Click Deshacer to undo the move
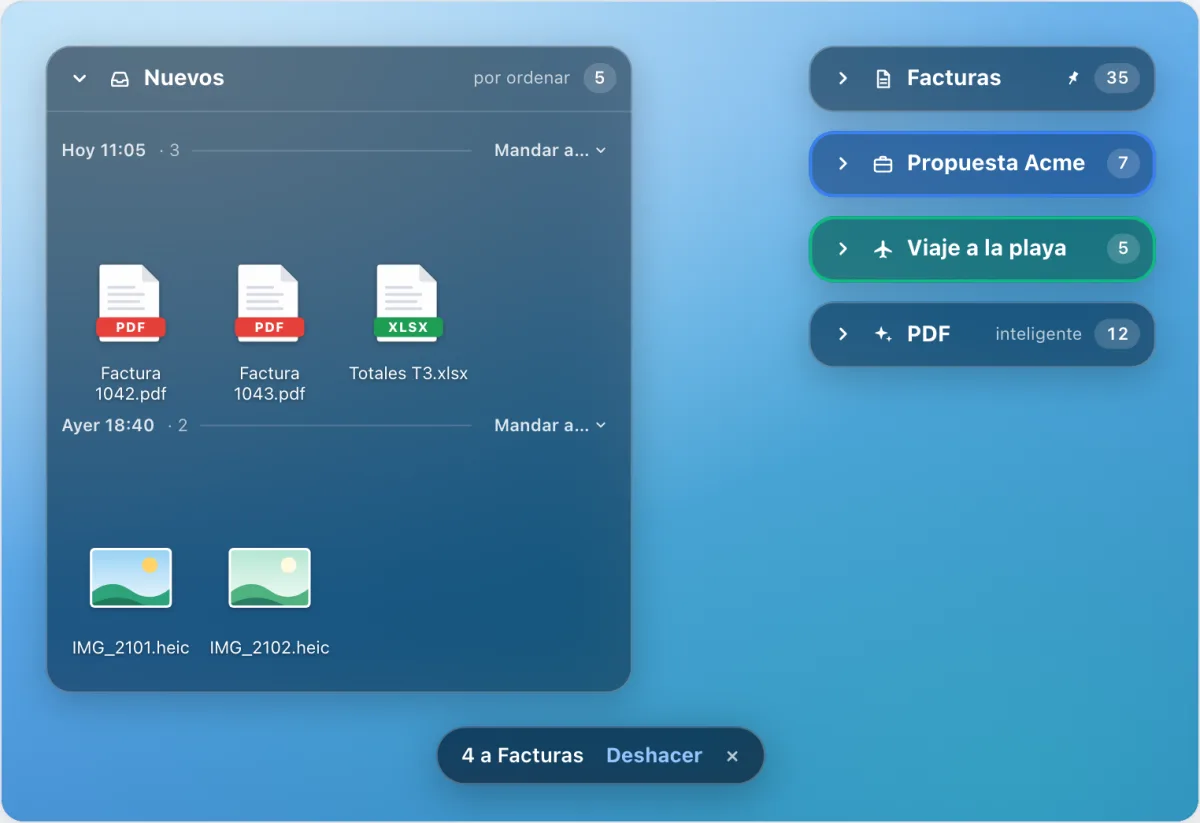Screen dimensions: 1200x823 (x=654, y=755)
